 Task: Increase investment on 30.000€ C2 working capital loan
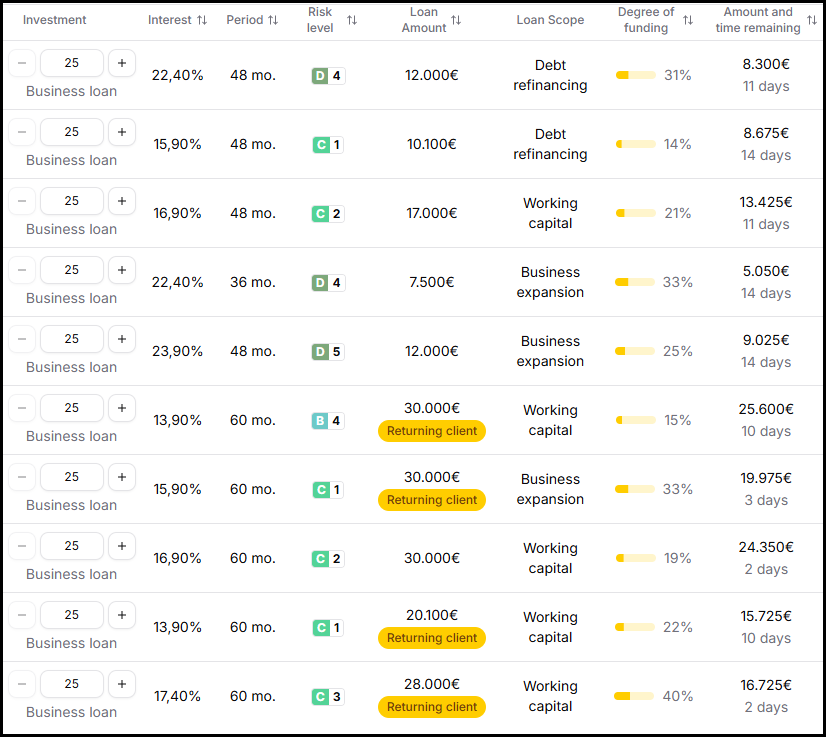click(x=122, y=546)
